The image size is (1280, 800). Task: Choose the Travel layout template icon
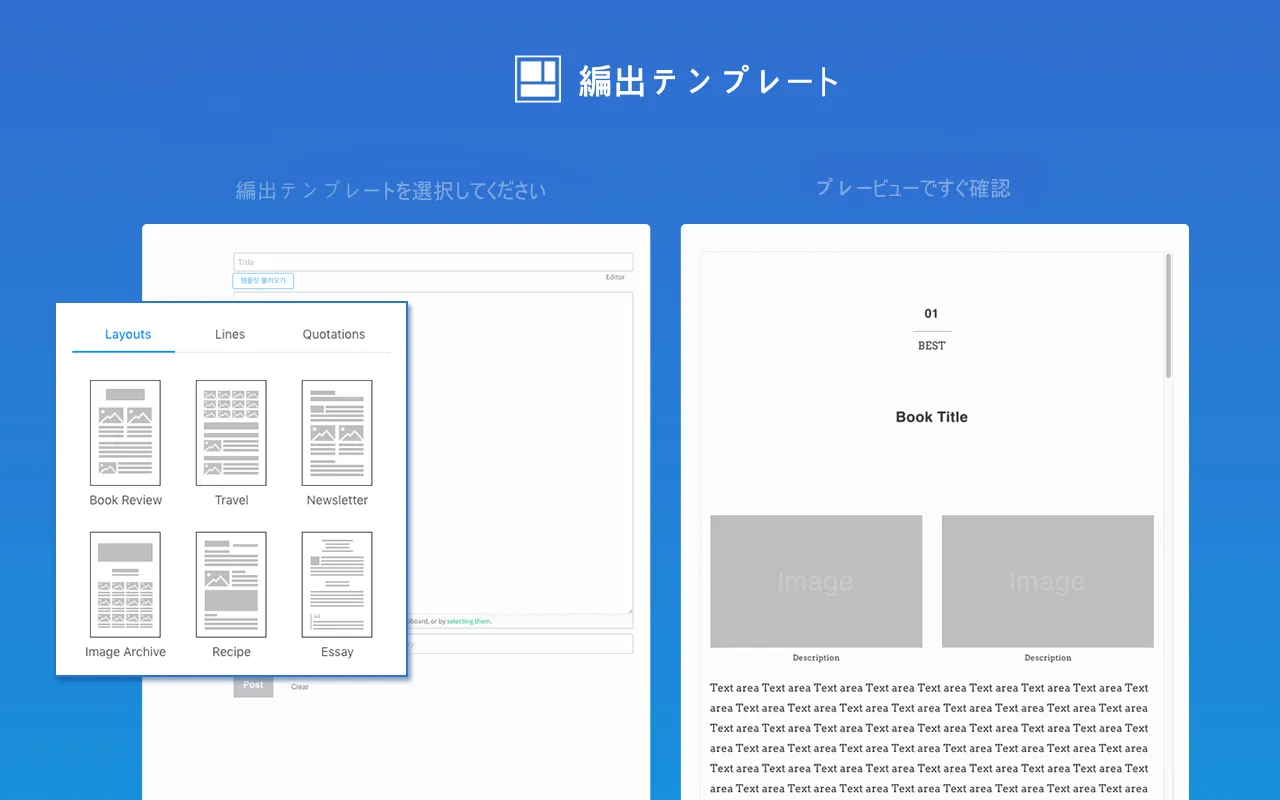231,433
